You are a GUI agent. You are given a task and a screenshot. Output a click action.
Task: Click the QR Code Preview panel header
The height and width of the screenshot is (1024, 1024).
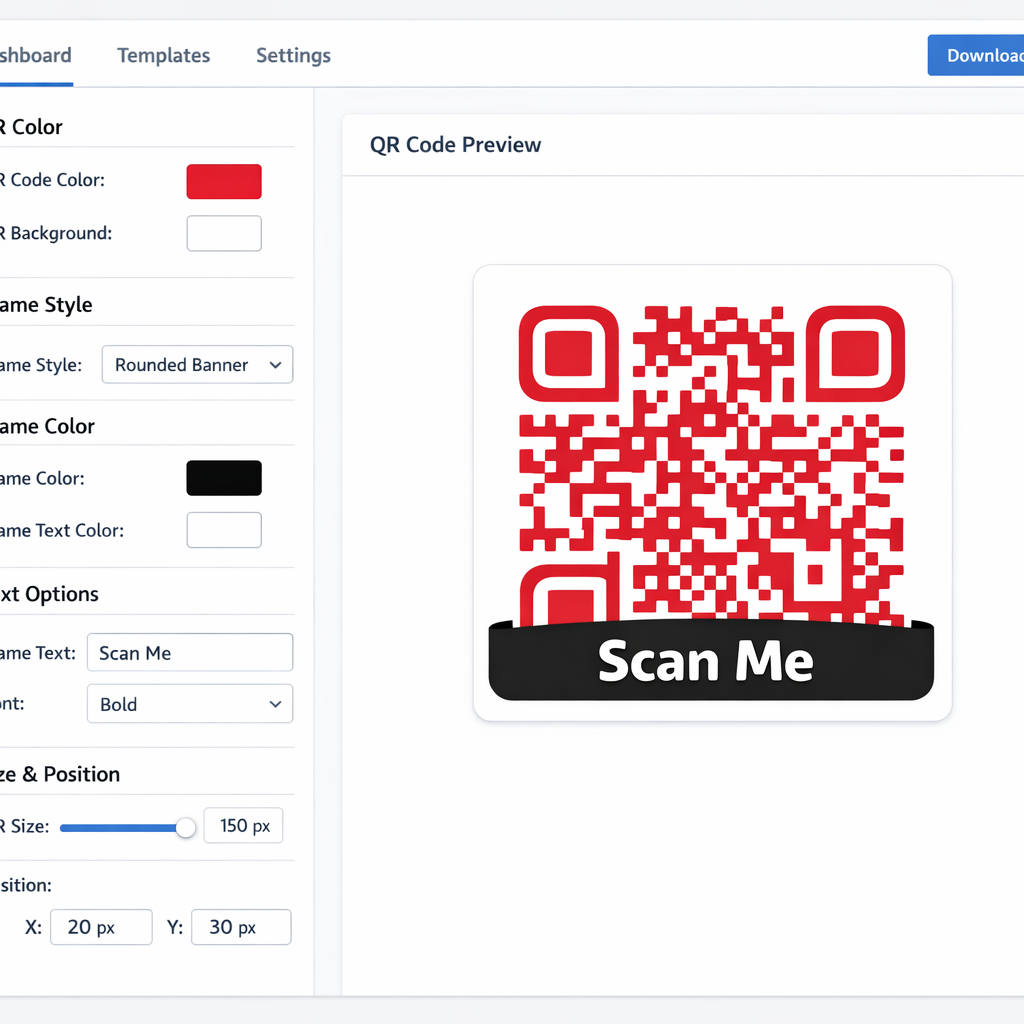455,144
